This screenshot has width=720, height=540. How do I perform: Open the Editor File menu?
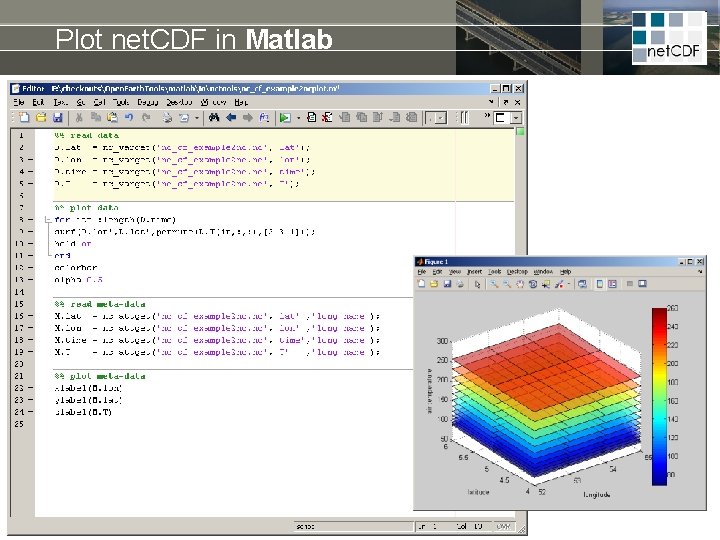(x=19, y=102)
